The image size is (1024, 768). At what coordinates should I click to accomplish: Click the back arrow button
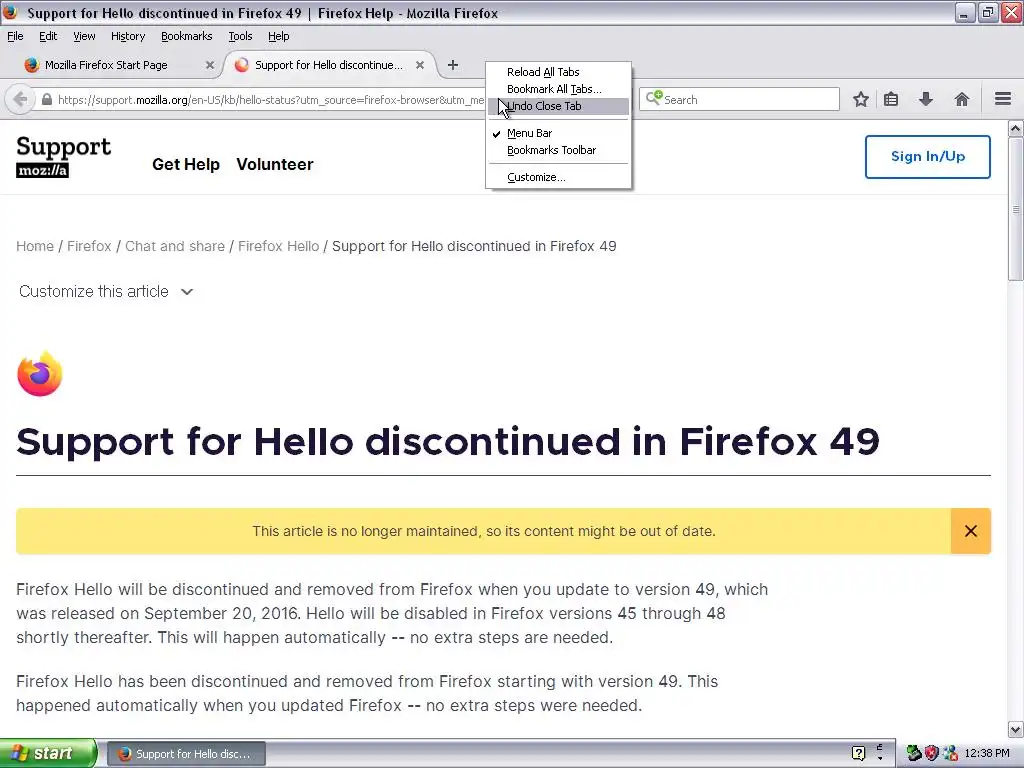tap(20, 99)
